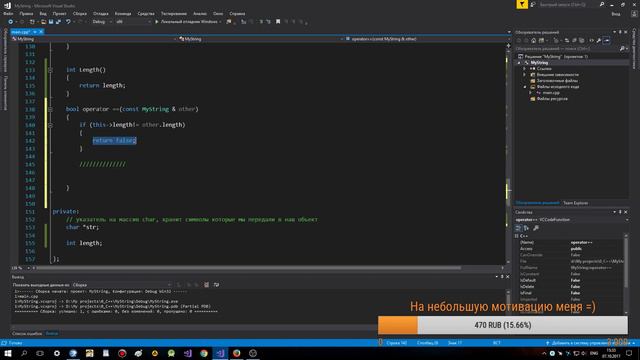Open the Справка menu

237,13
